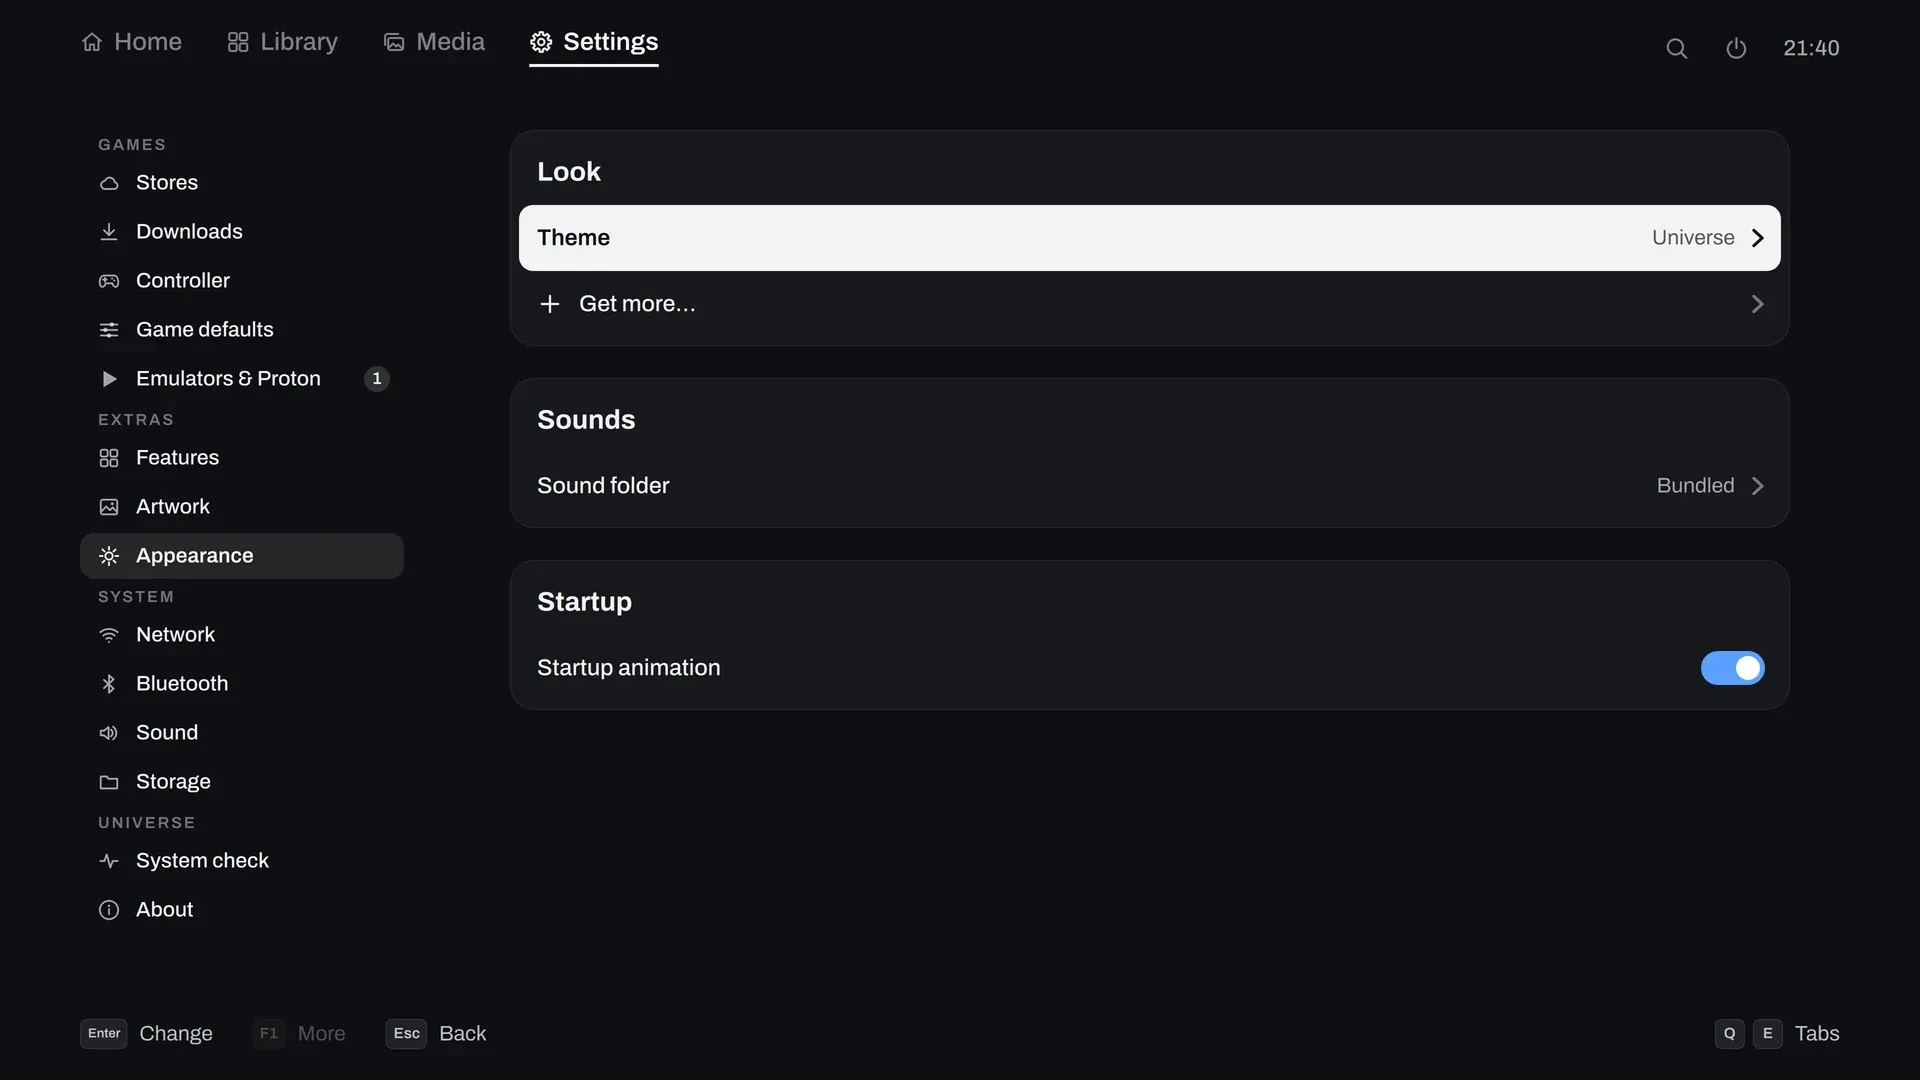
Task: Click the Sound folder label
Action: coord(603,486)
